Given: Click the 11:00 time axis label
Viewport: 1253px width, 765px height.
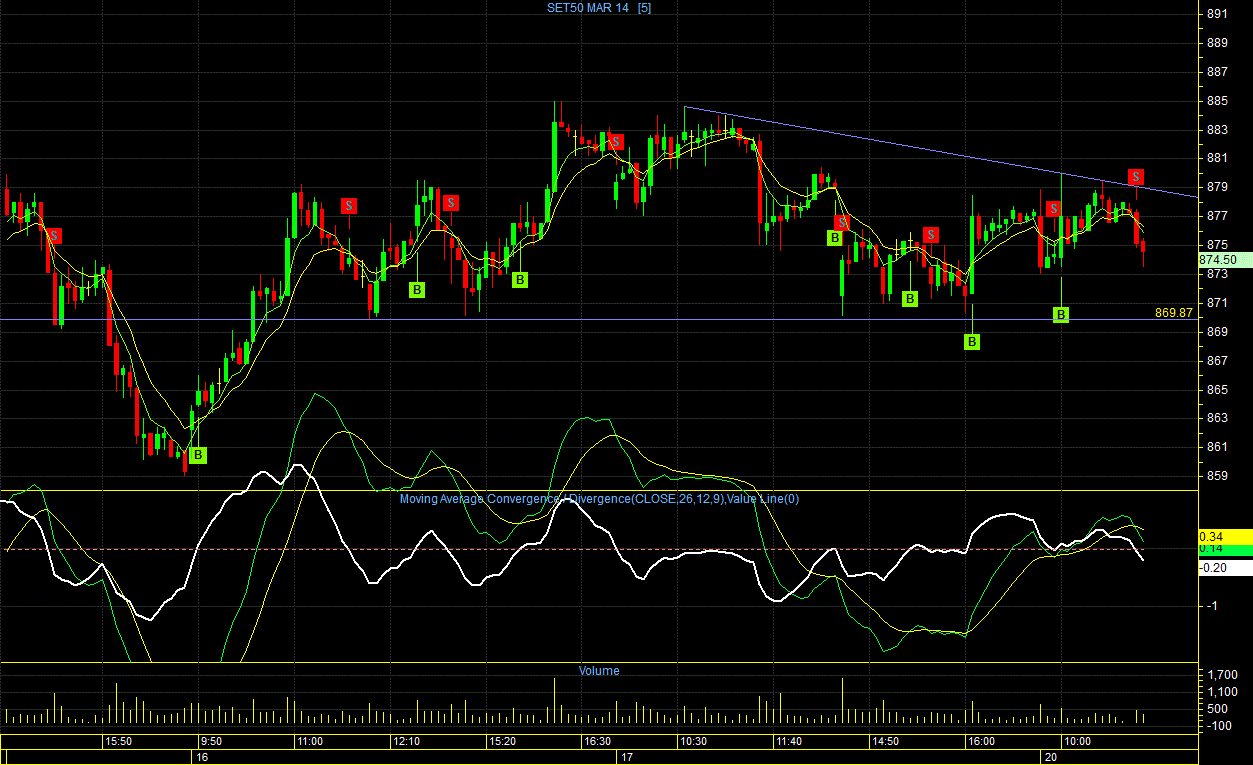Looking at the screenshot, I should tap(309, 742).
